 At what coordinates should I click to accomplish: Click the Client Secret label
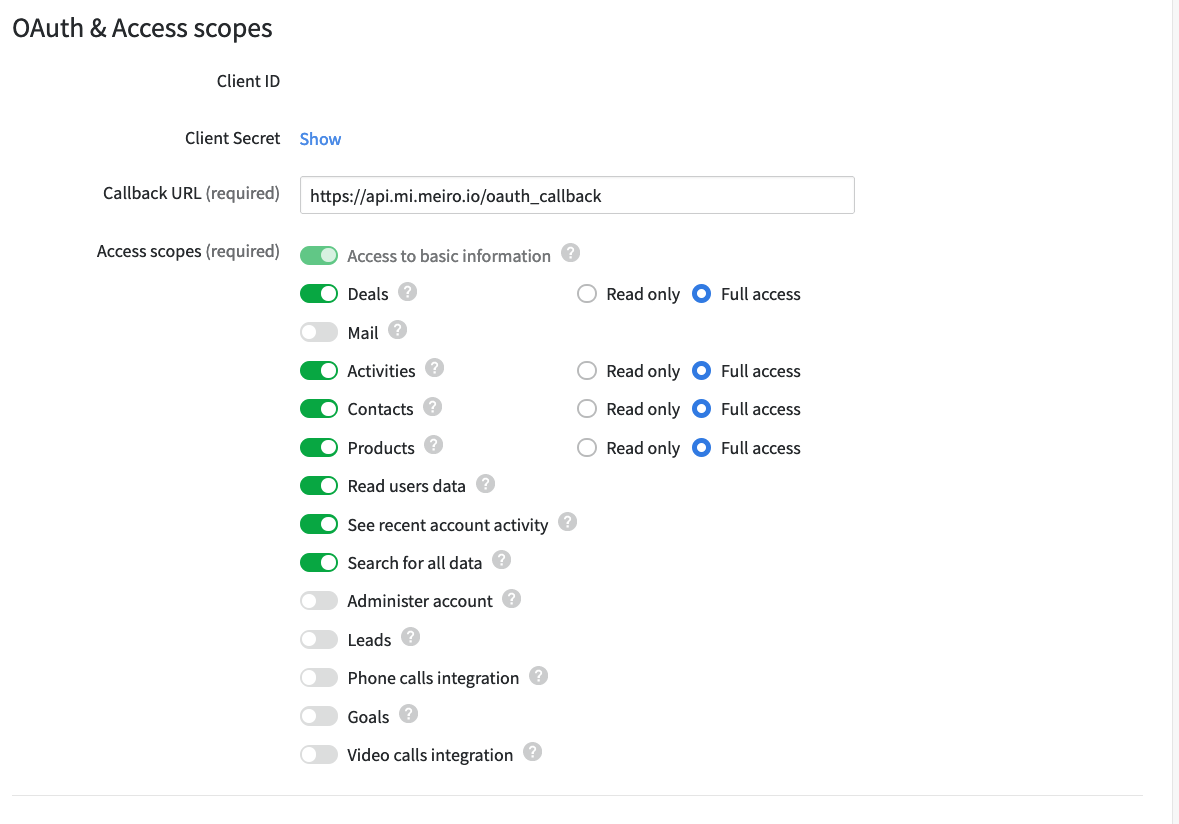(x=232, y=138)
